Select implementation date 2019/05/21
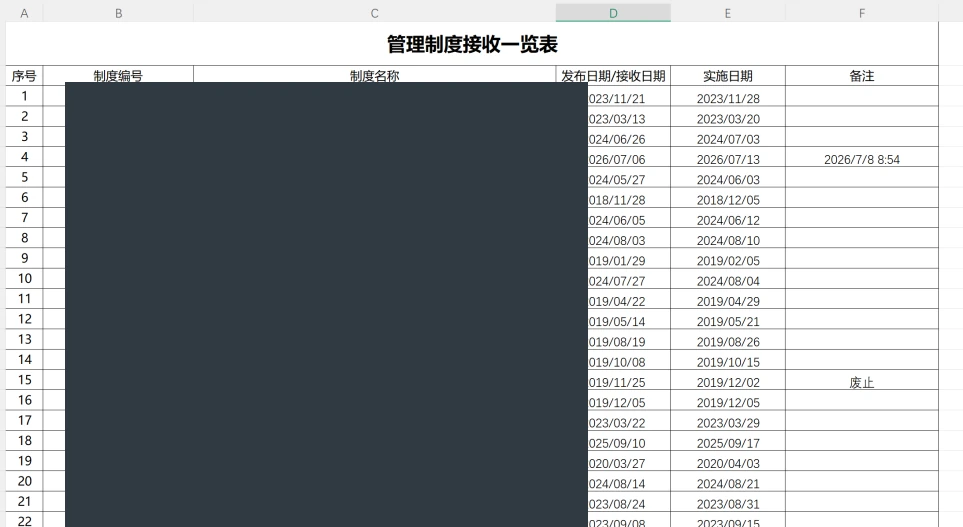 728,321
